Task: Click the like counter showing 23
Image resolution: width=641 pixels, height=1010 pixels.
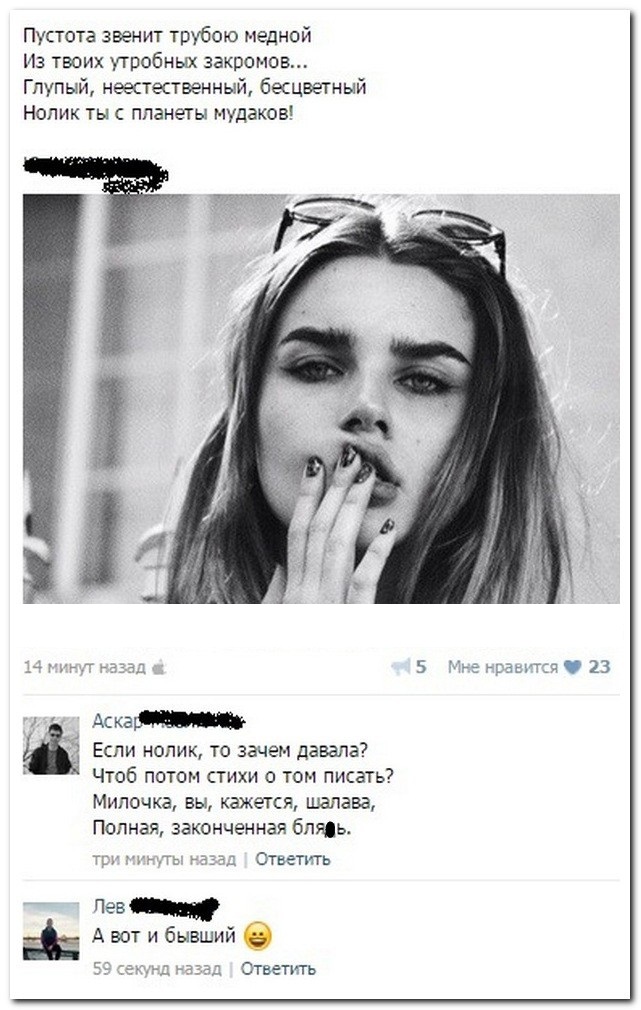Action: [599, 667]
